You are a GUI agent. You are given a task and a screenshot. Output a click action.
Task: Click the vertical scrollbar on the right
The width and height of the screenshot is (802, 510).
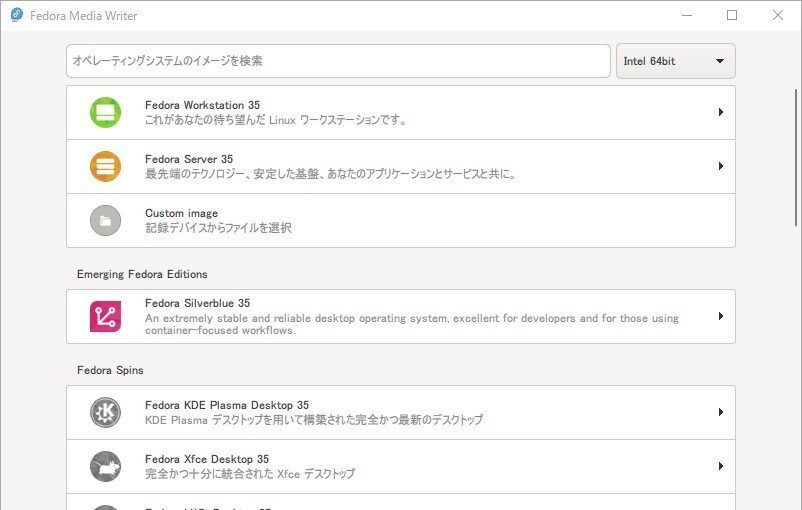(x=796, y=158)
